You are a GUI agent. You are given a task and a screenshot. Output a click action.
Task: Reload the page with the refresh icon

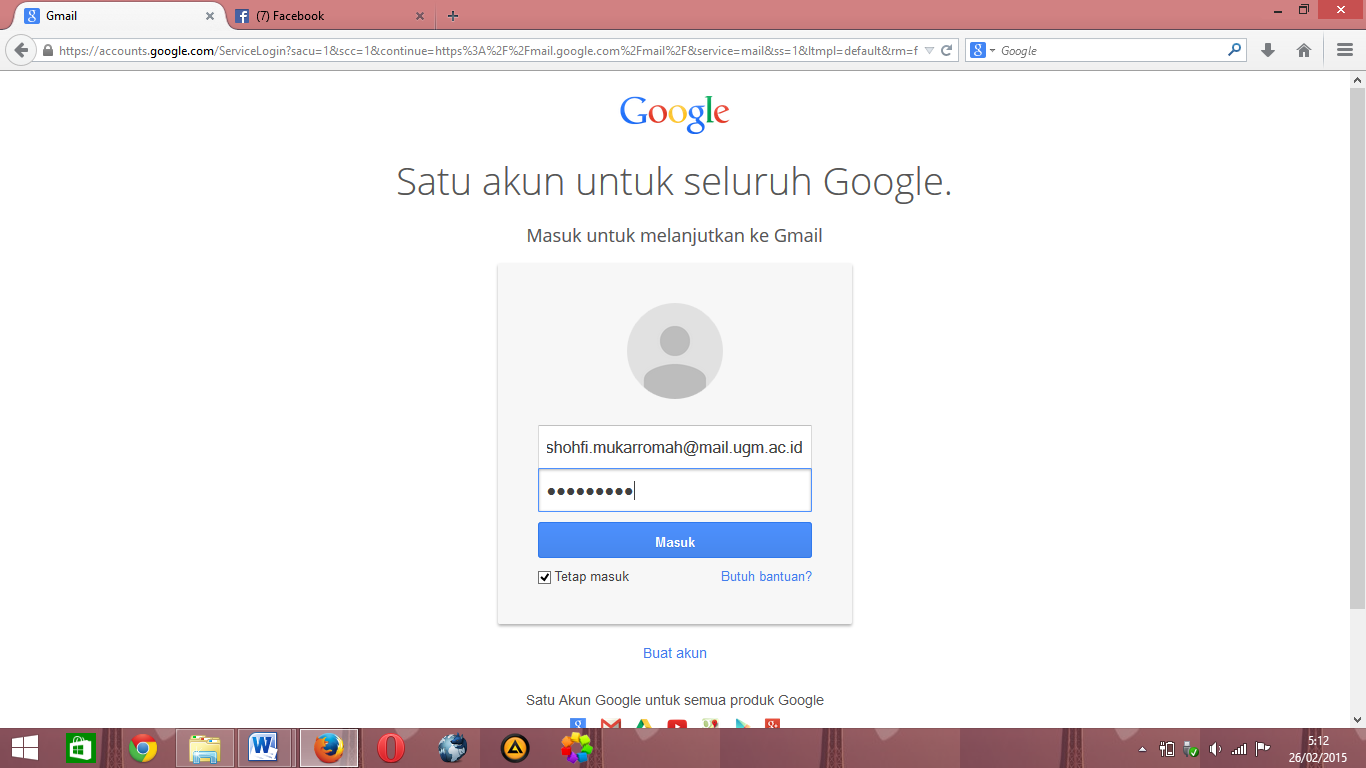pyautogui.click(x=946, y=50)
